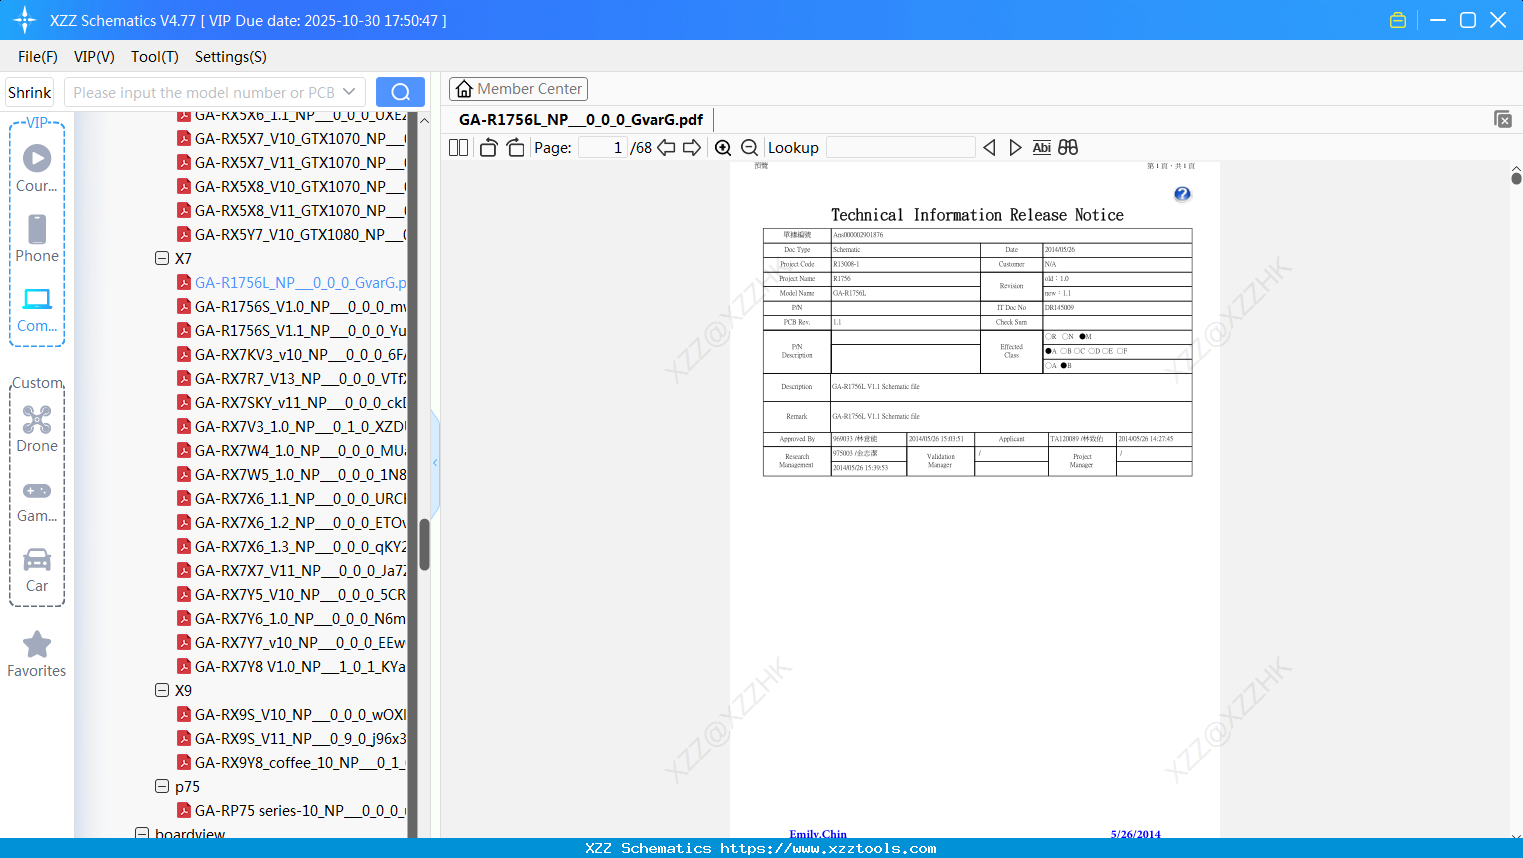This screenshot has height=858, width=1523.
Task: Rotate the page clockwise
Action: [x=515, y=148]
